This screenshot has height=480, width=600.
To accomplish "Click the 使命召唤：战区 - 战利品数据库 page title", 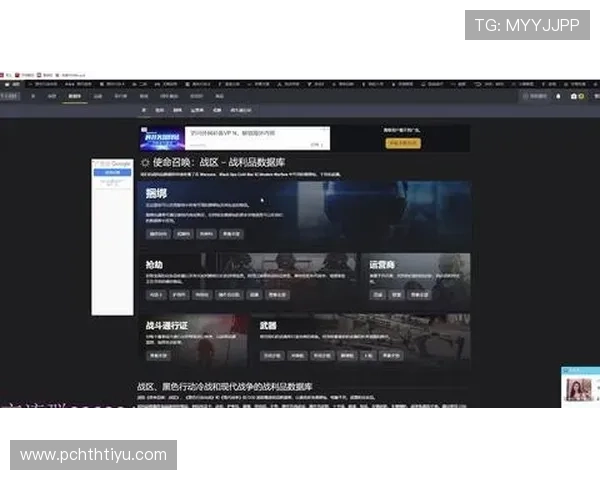I will tap(219, 162).
